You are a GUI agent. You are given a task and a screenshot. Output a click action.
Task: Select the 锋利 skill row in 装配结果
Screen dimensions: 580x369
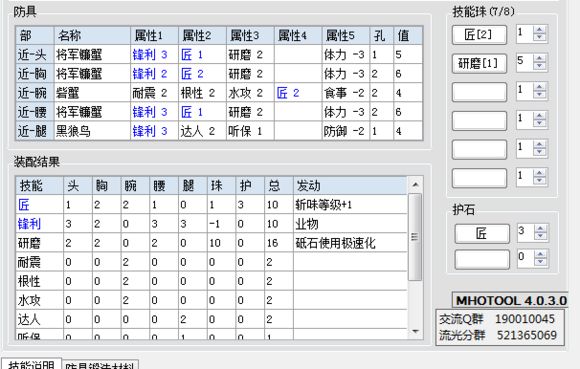212,224
